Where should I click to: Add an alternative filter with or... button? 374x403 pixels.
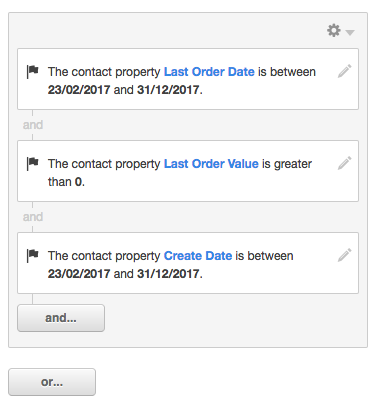[52, 382]
